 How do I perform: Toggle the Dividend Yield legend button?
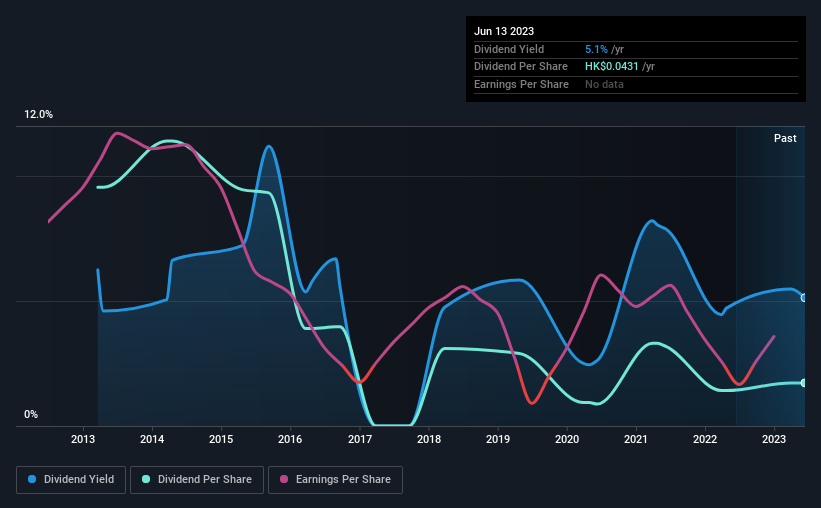(71, 480)
